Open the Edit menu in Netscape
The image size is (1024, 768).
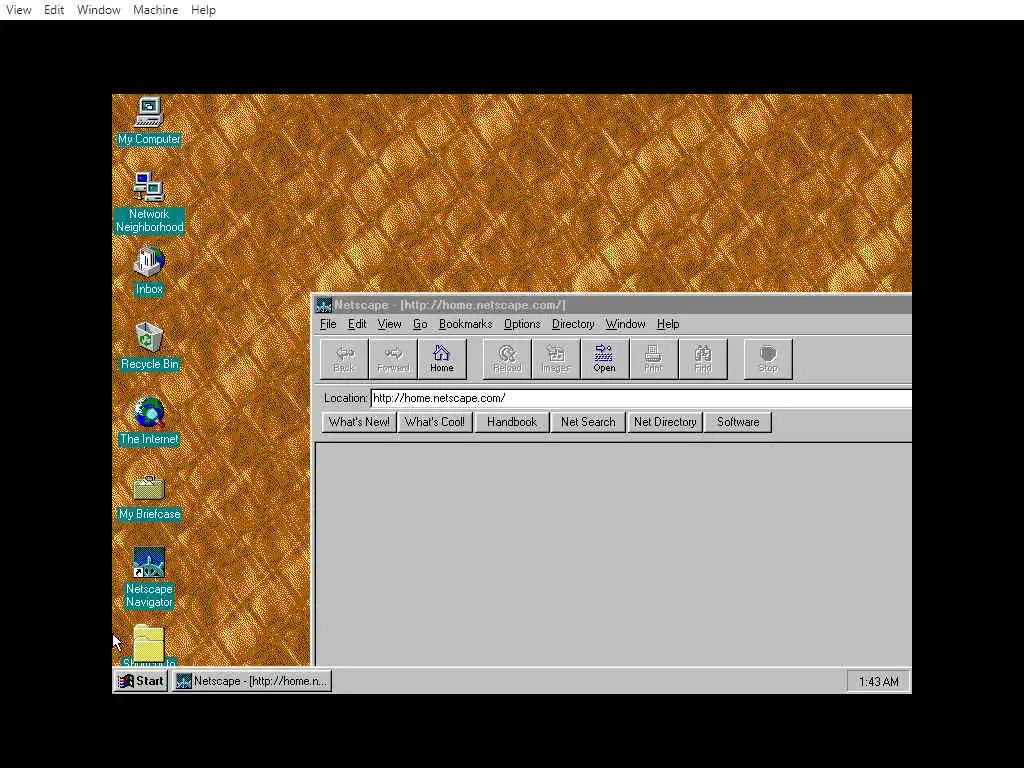pyautogui.click(x=357, y=324)
